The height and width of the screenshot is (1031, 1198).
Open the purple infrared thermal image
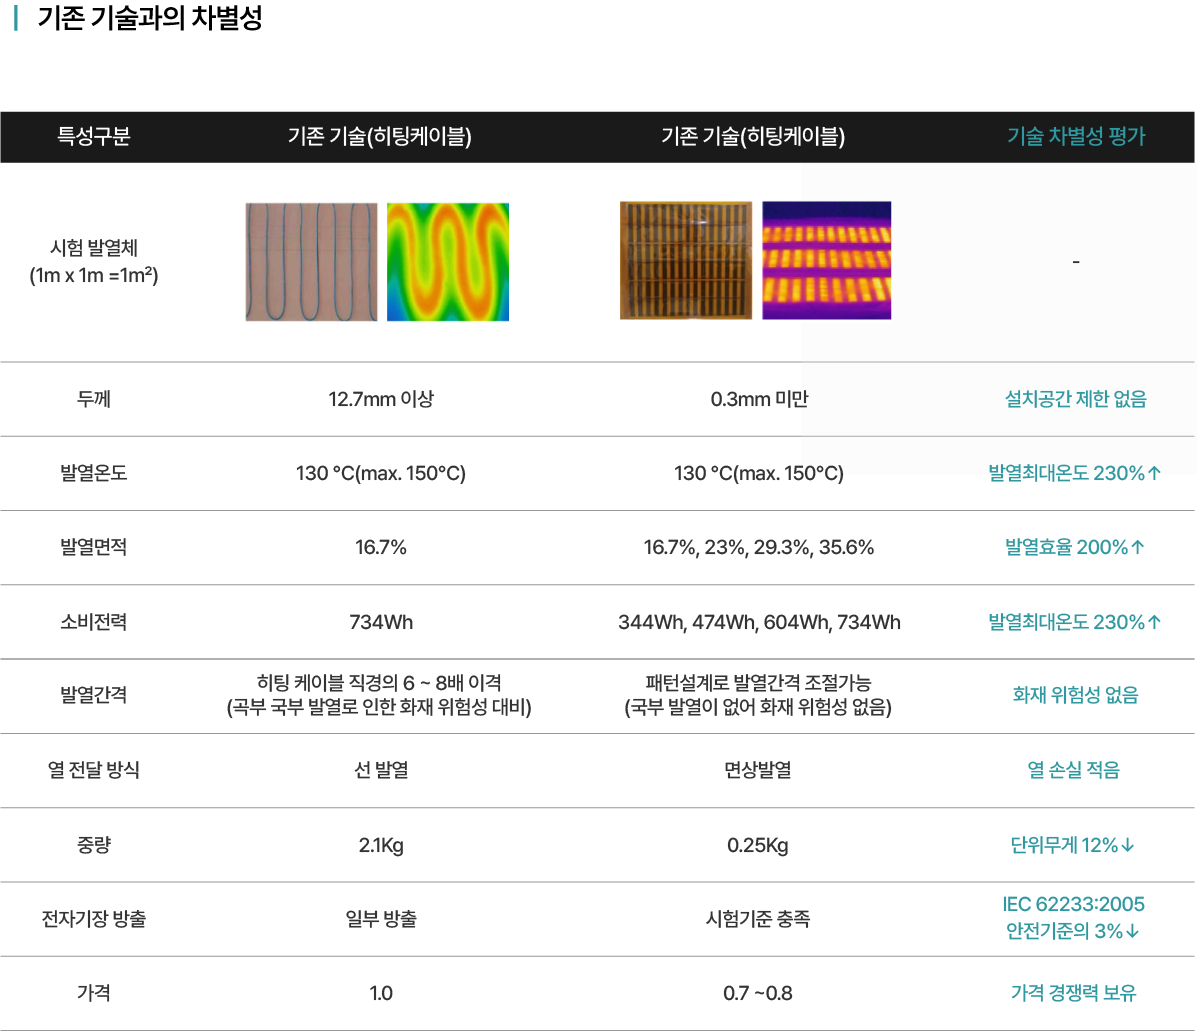coord(827,261)
